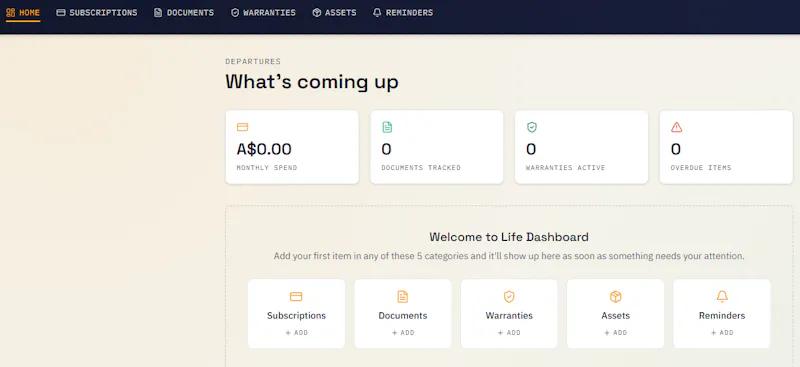The width and height of the screenshot is (800, 367).
Task: Click the A$0.00 monthly spend value
Action: point(264,149)
